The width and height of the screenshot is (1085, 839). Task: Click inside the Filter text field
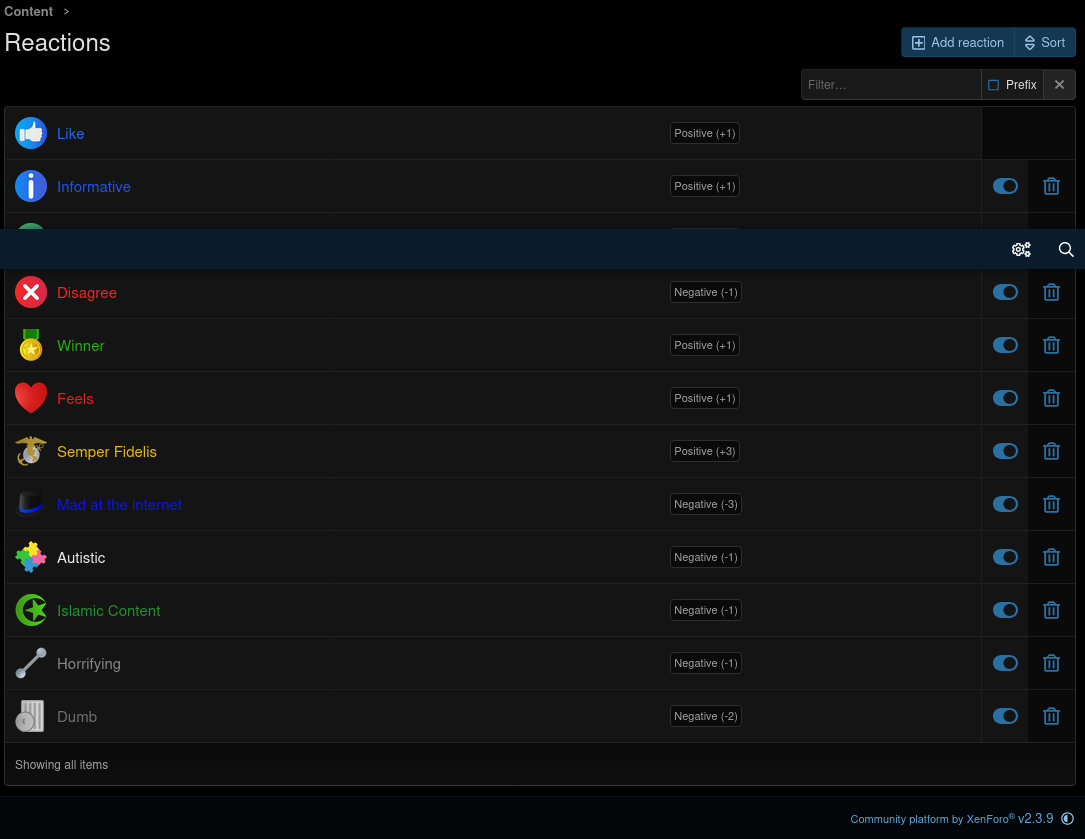890,85
